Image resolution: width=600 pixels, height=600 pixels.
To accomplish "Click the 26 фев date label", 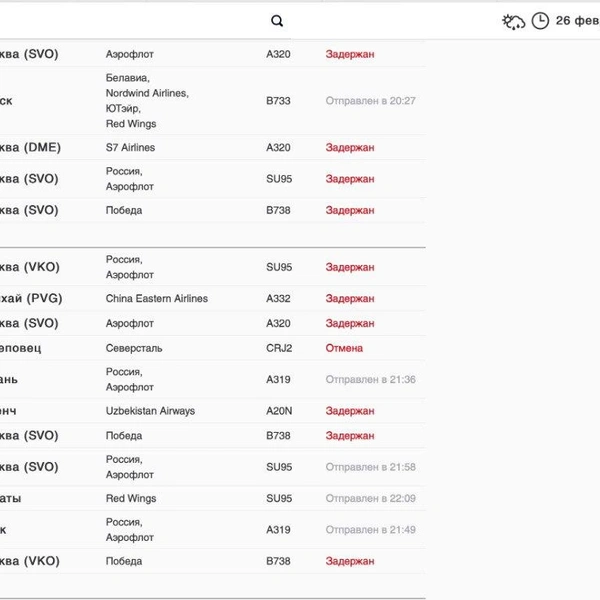I will coord(577,21).
